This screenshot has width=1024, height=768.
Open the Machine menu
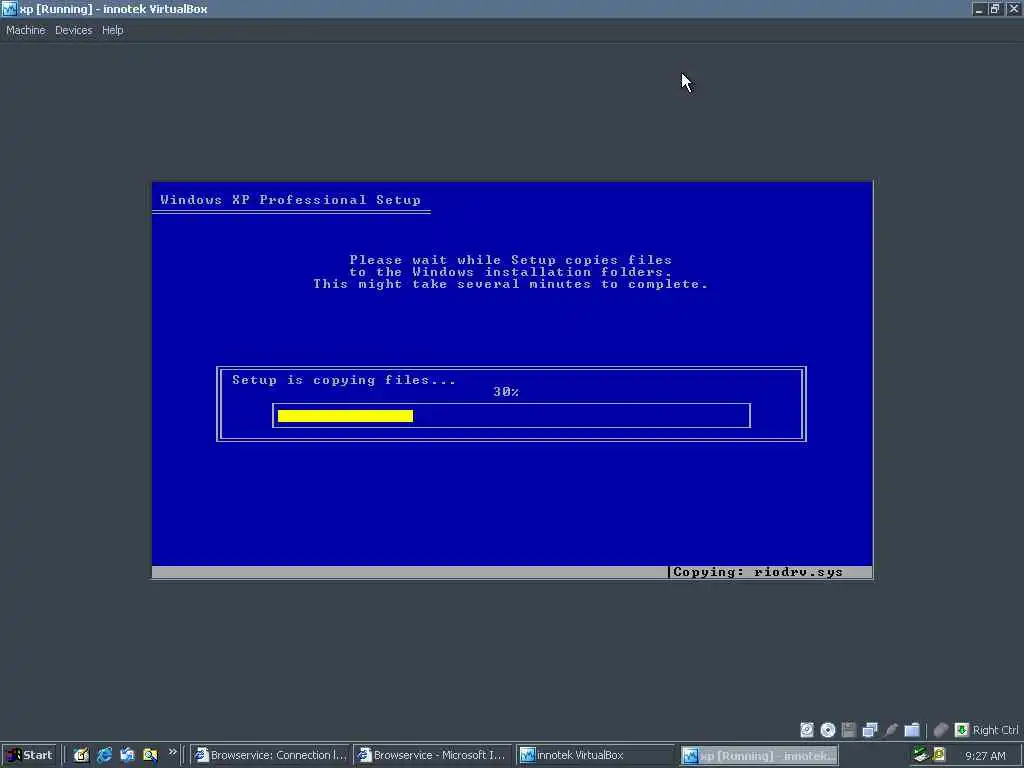pyautogui.click(x=26, y=30)
